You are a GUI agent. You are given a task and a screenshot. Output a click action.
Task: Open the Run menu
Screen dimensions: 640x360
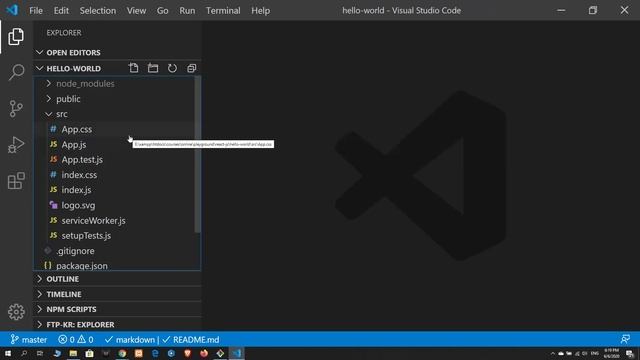tap(187, 11)
